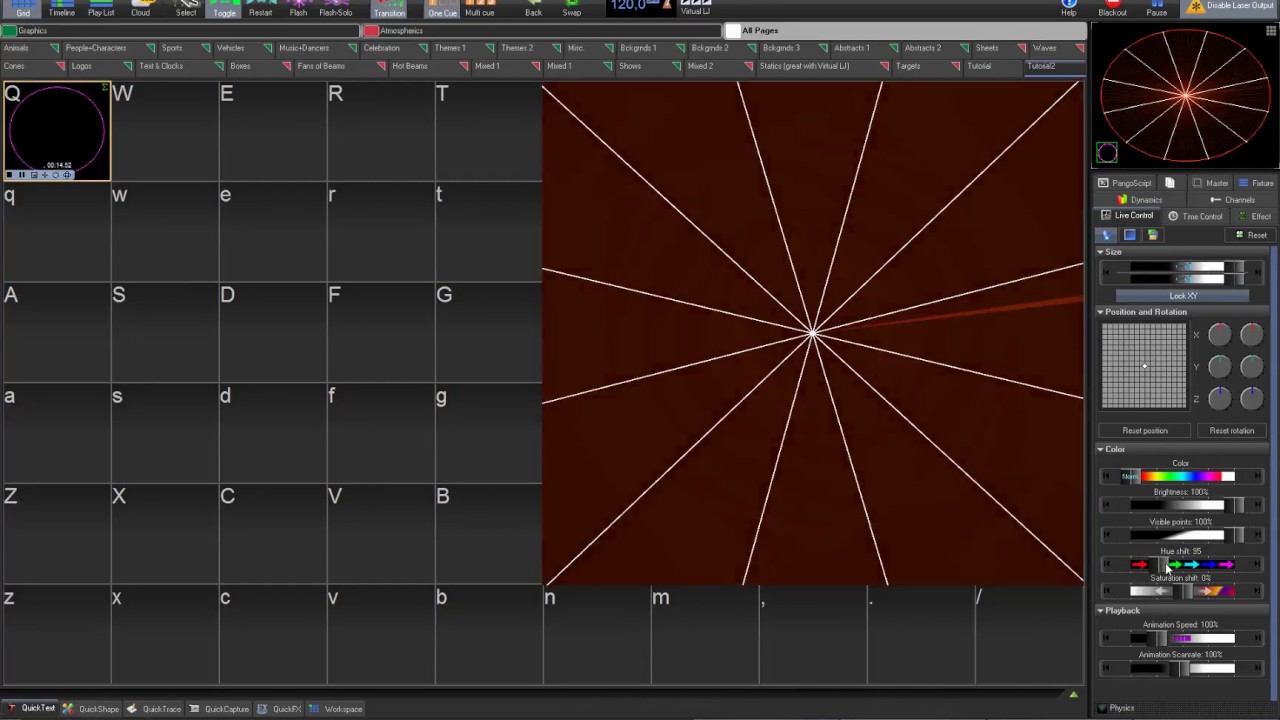Click the Back arrow in toolbar
The width and height of the screenshot is (1280, 720).
click(533, 9)
